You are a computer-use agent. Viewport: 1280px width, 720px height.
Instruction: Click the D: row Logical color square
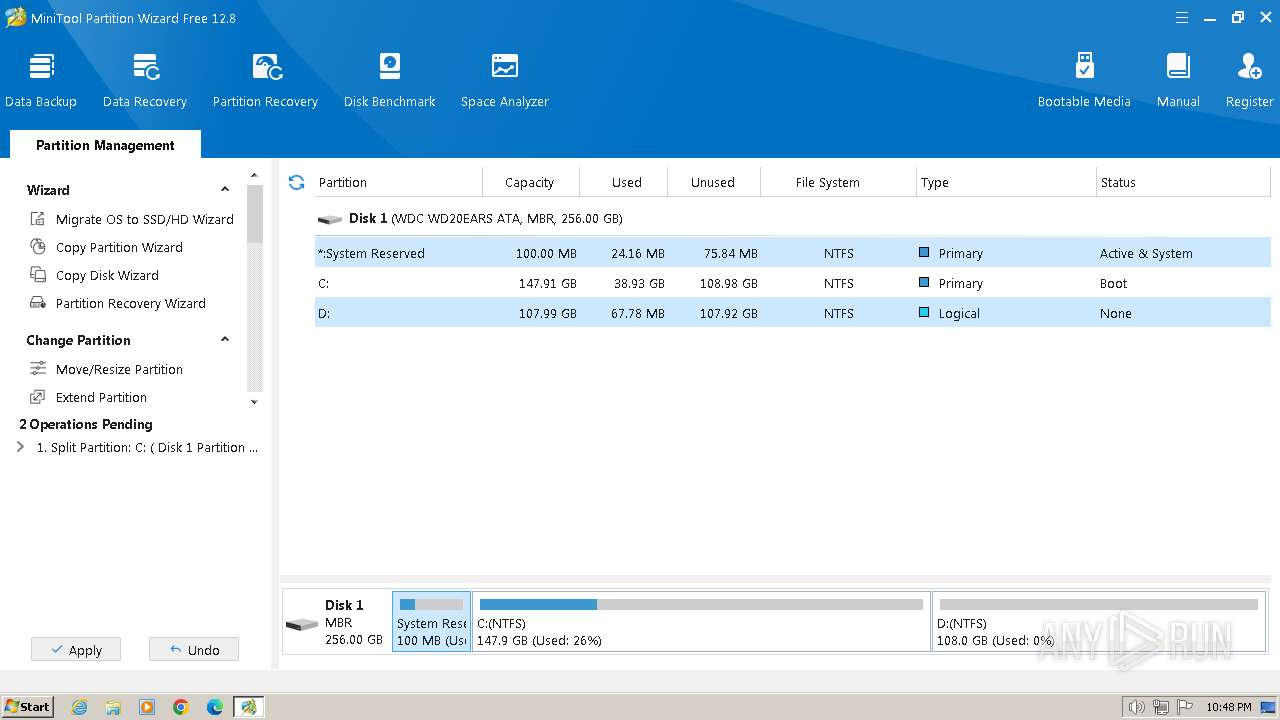pyautogui.click(x=924, y=313)
